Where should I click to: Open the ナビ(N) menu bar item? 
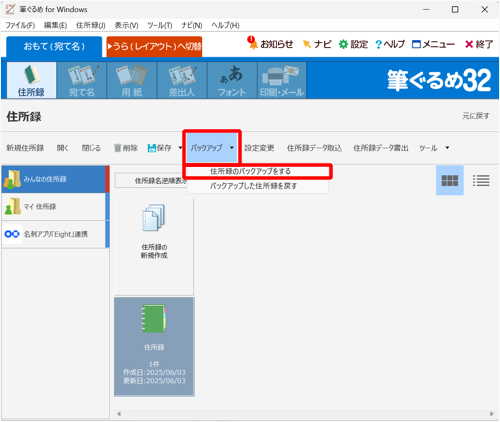(192, 25)
